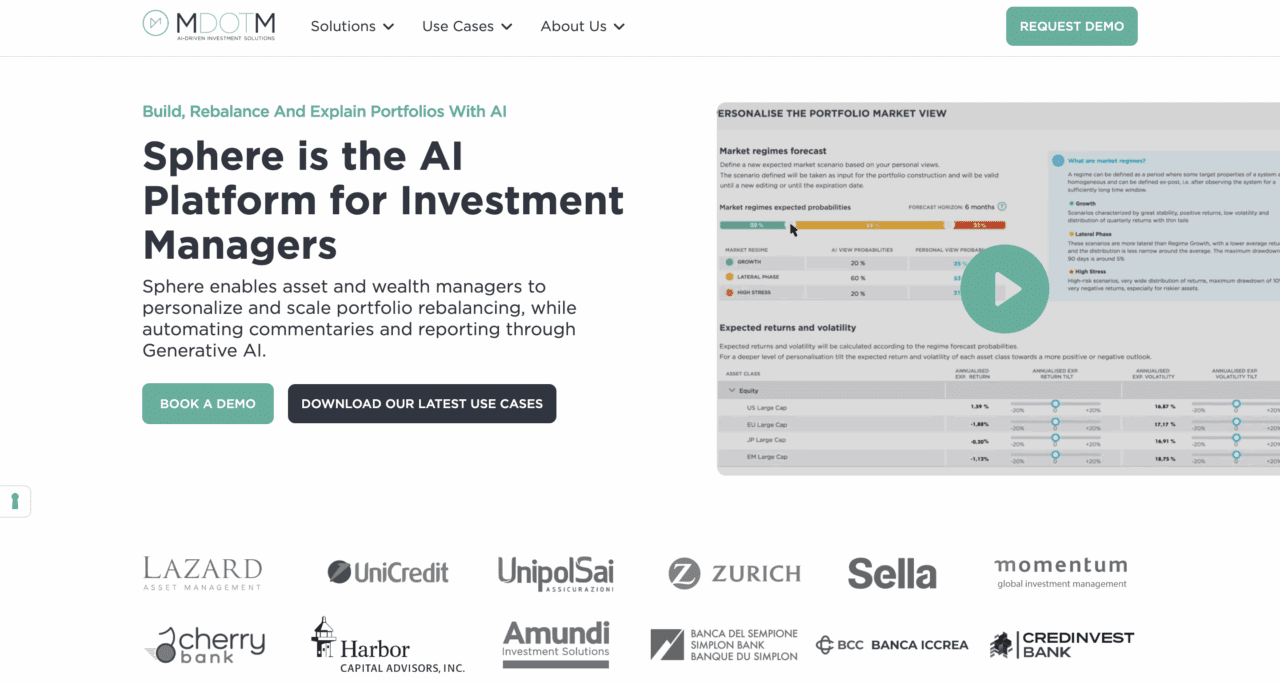
Task: Select the Zurich logo
Action: 735,573
